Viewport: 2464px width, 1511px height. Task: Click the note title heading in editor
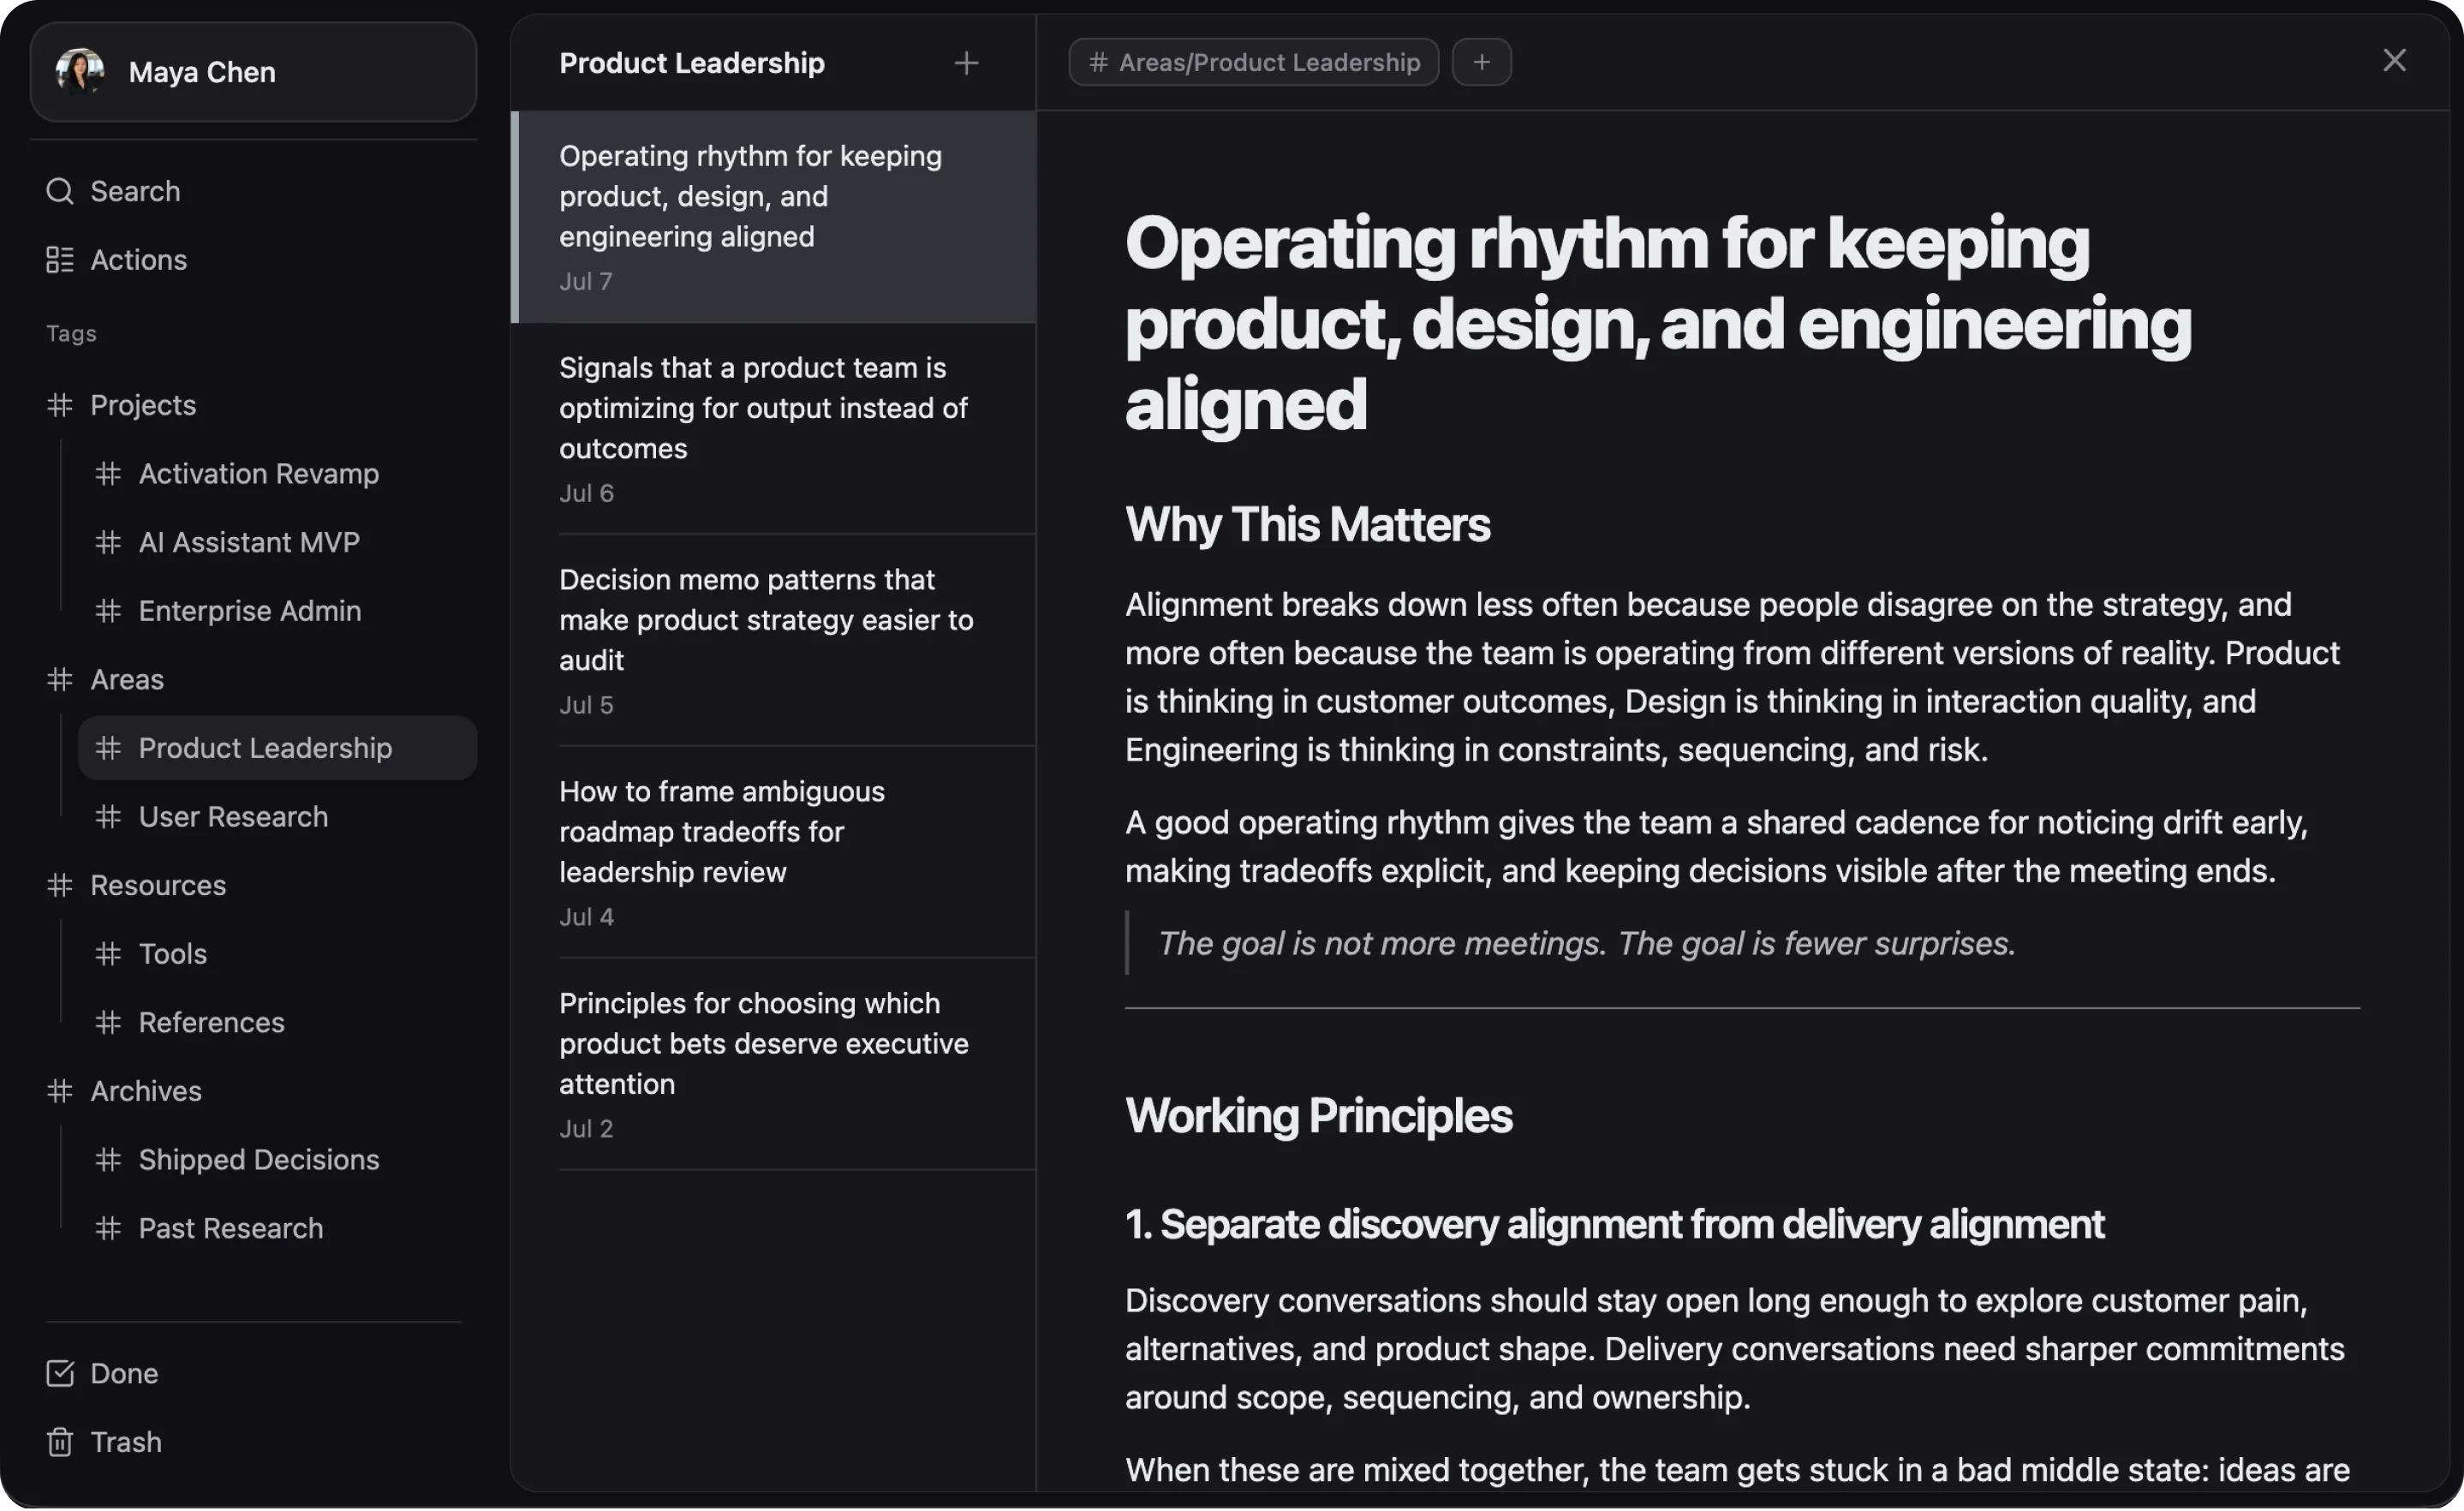[1659, 323]
